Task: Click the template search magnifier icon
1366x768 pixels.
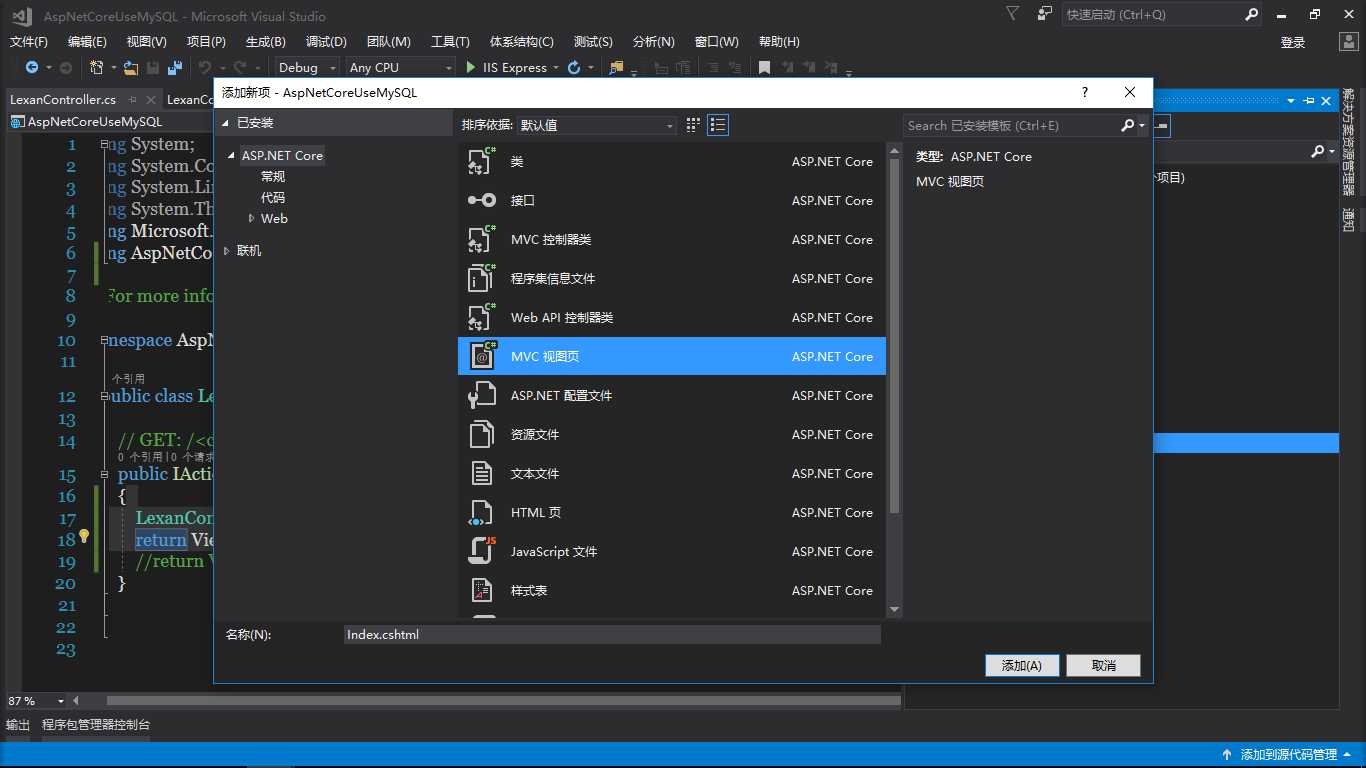Action: point(1127,125)
